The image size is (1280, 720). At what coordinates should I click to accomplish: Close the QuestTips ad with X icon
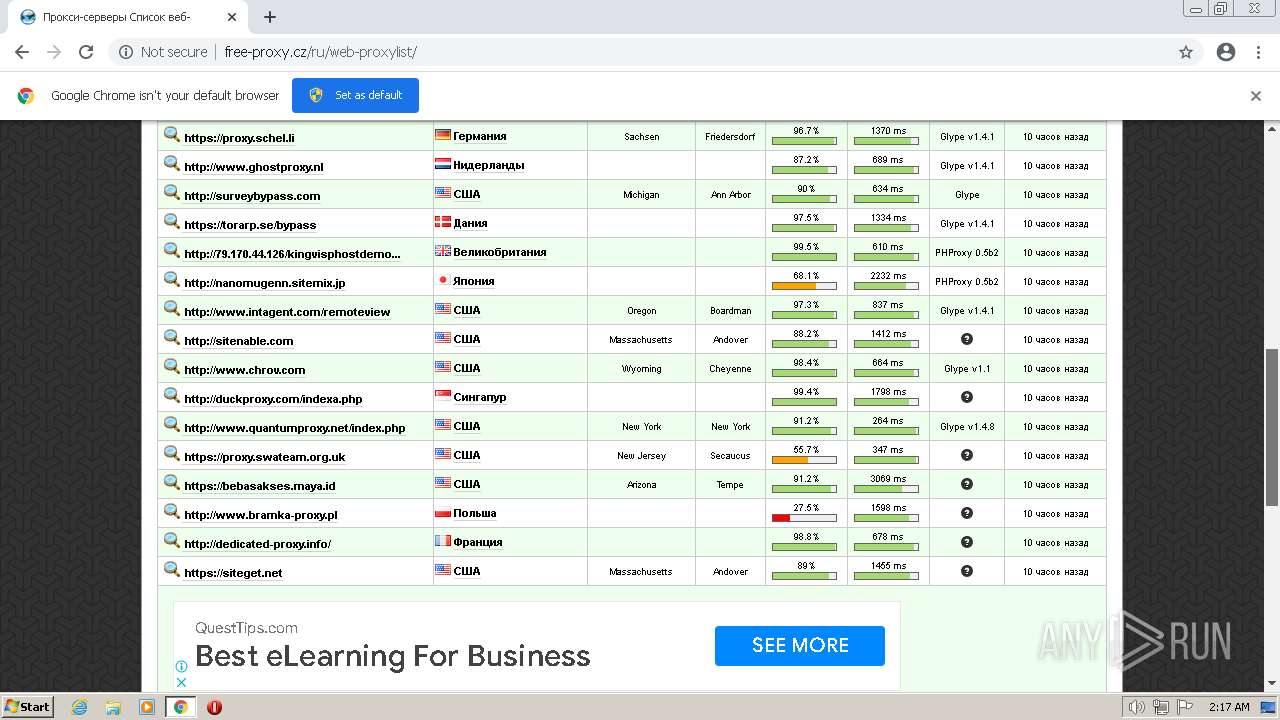pyautogui.click(x=181, y=682)
